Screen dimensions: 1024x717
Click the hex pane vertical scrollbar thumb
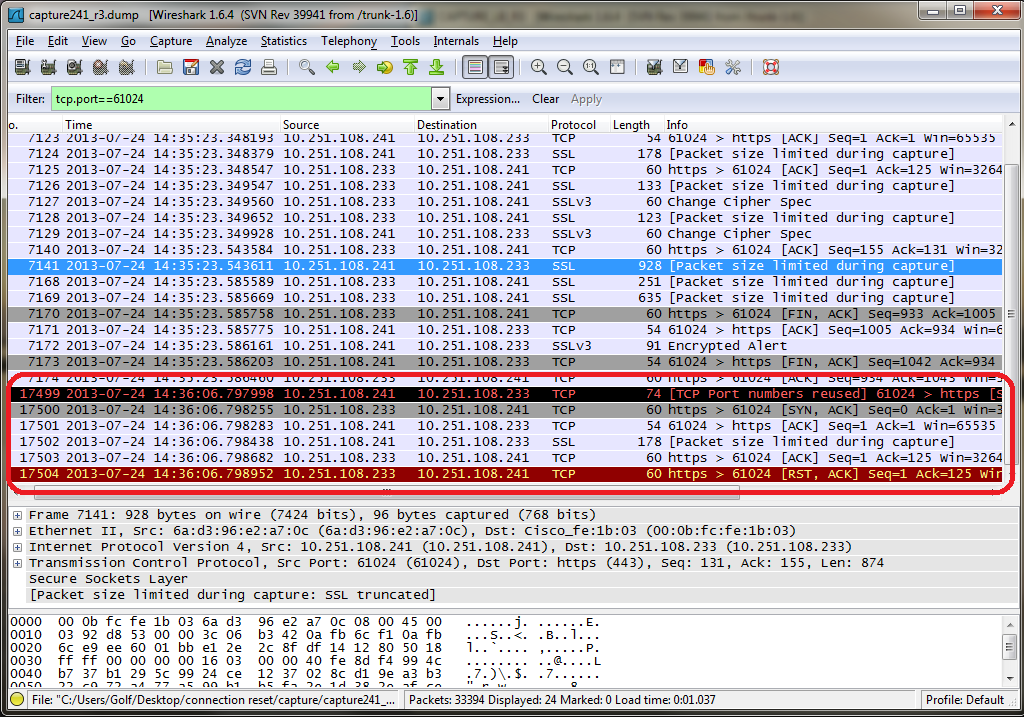(x=1010, y=647)
